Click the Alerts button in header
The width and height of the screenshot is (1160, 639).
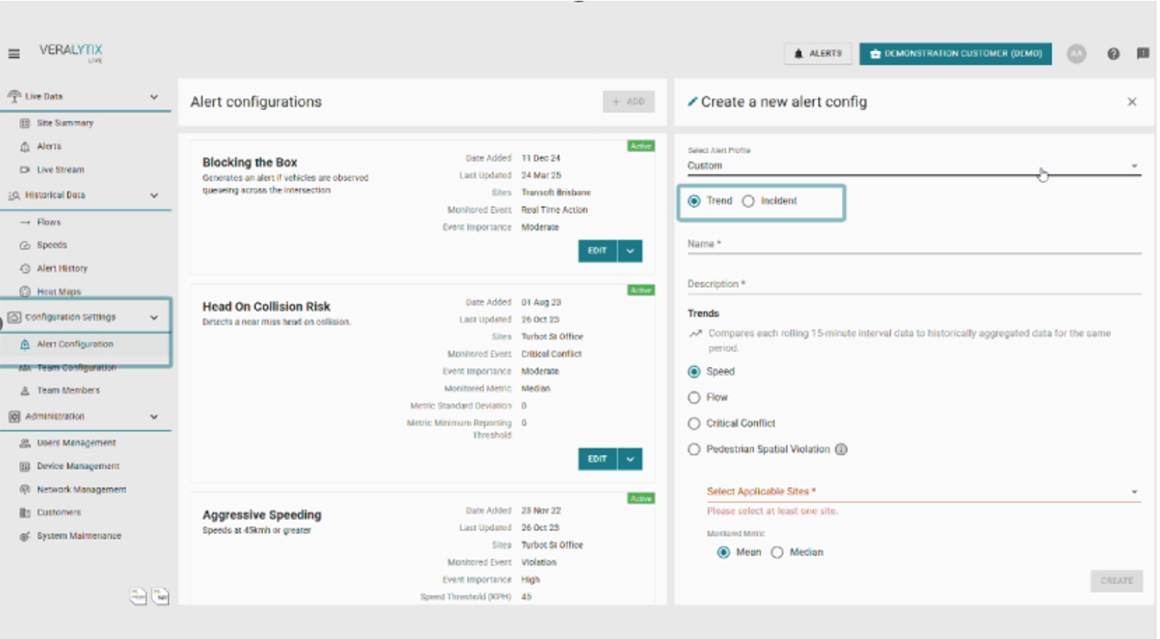817,54
